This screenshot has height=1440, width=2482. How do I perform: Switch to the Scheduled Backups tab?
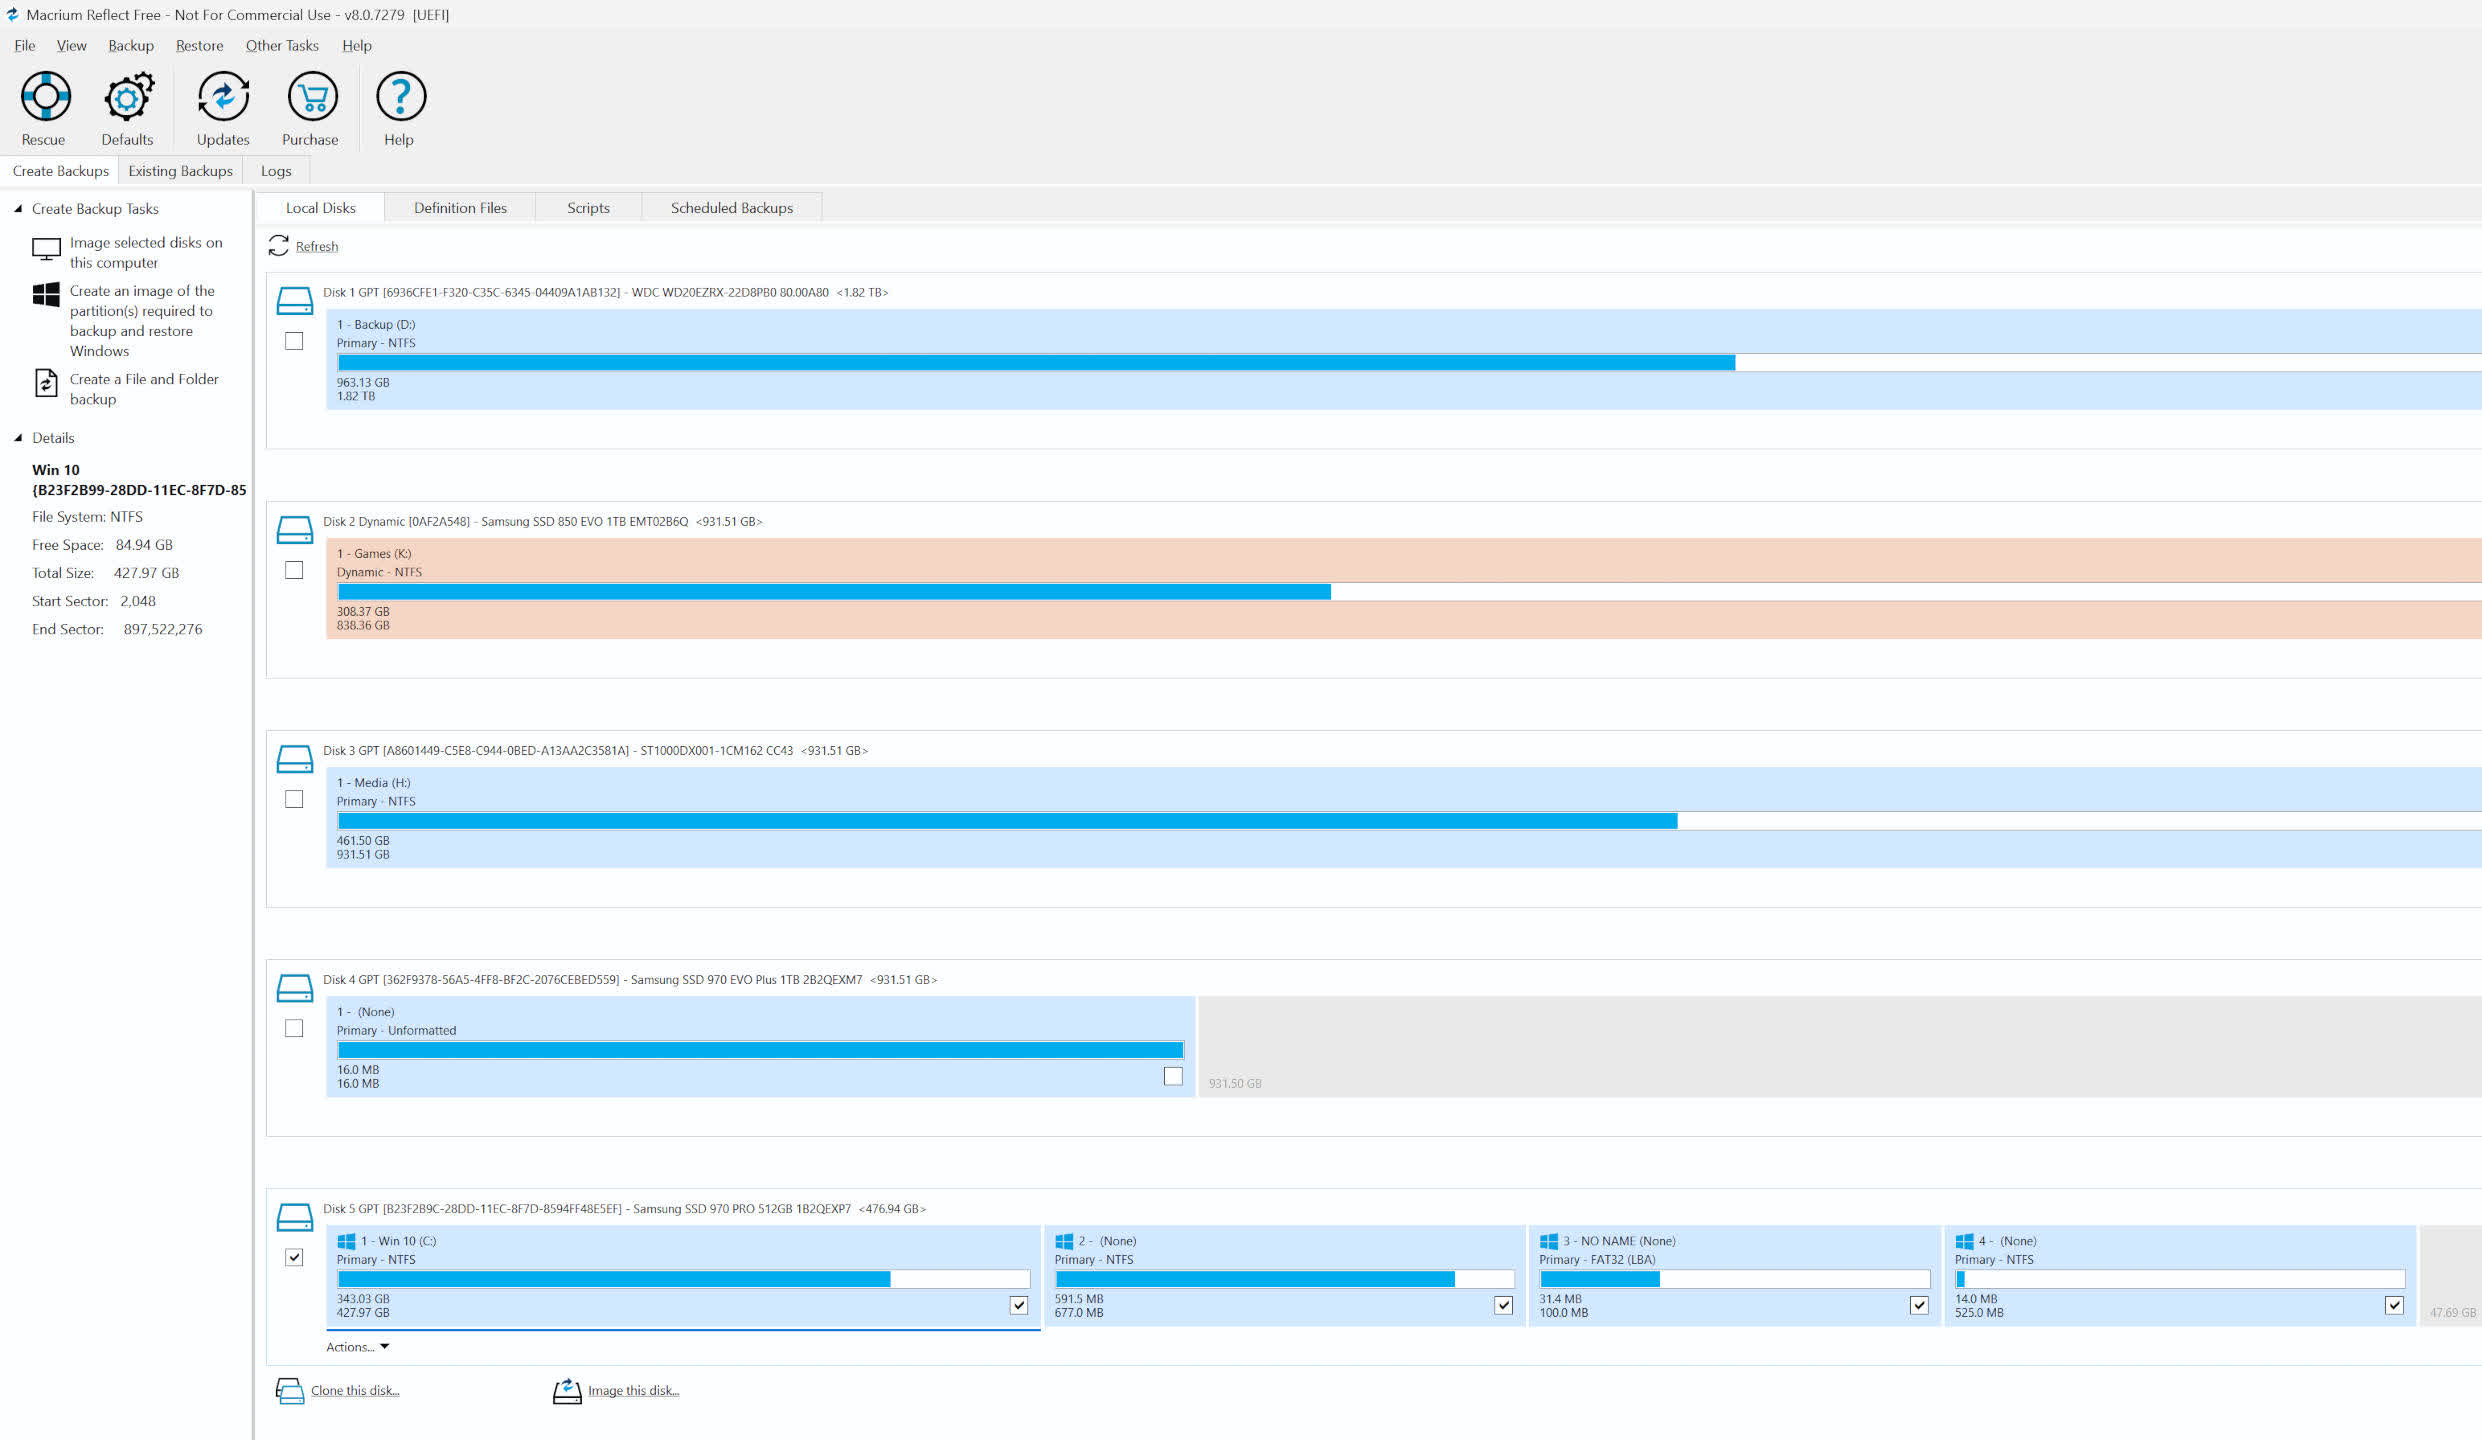click(x=732, y=208)
